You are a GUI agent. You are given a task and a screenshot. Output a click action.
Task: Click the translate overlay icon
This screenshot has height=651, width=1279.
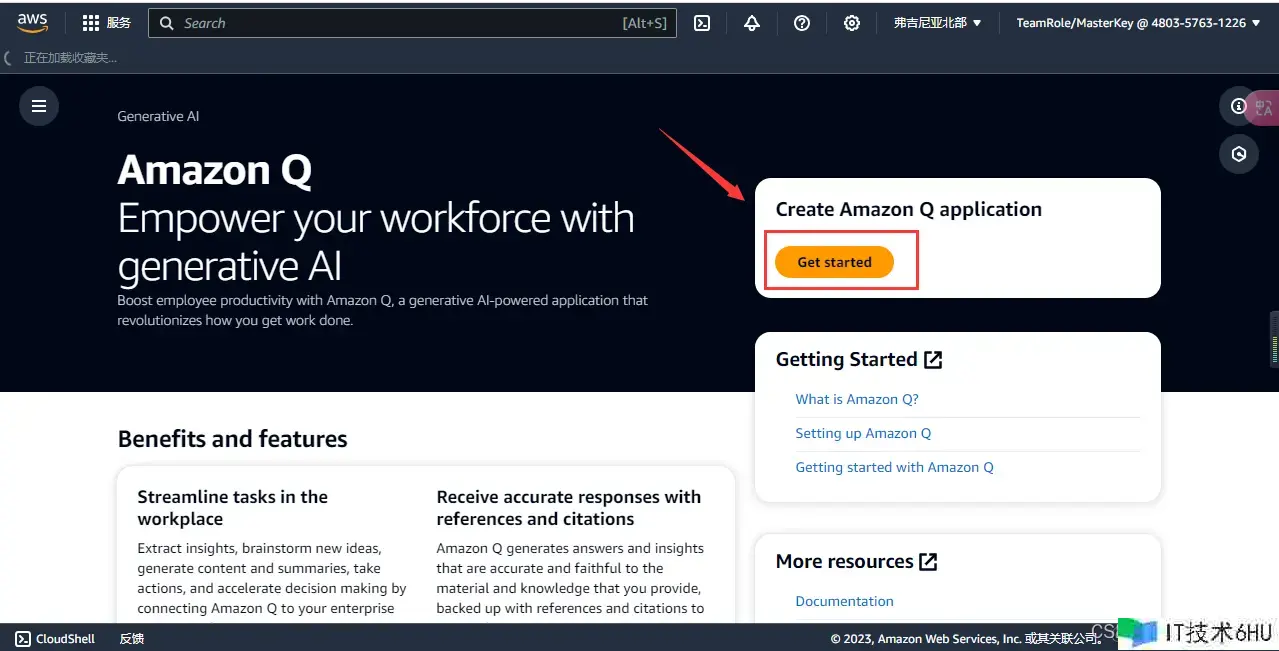click(x=1264, y=108)
